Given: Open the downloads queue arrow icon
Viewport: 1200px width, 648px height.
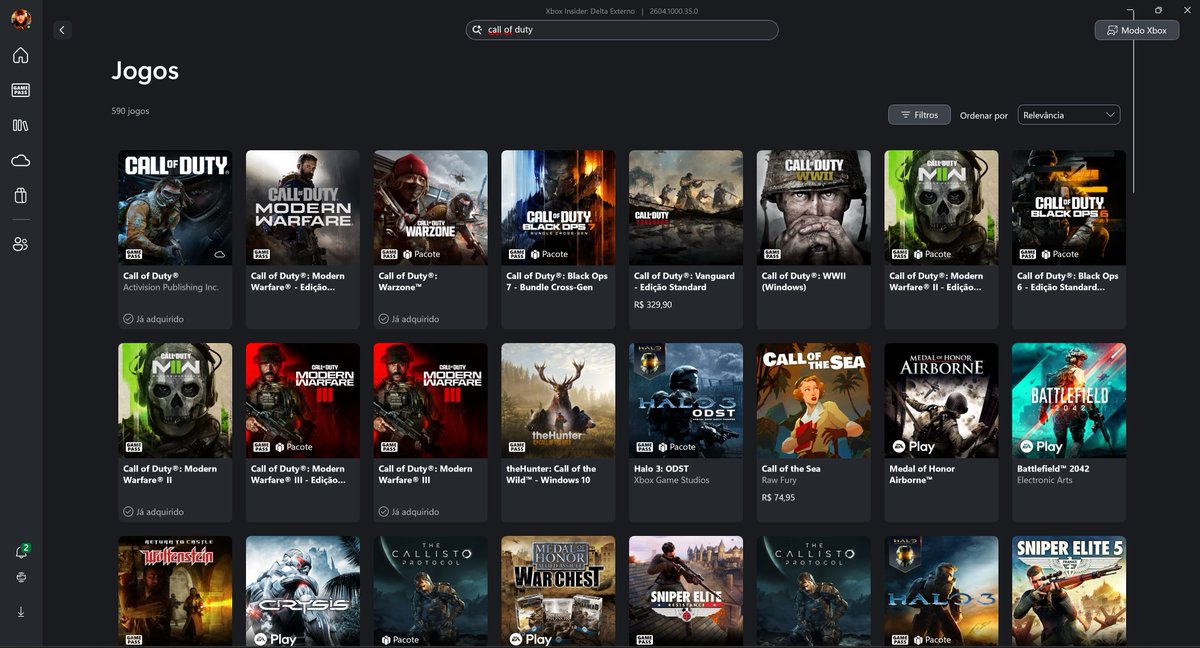Looking at the screenshot, I should 20,611.
